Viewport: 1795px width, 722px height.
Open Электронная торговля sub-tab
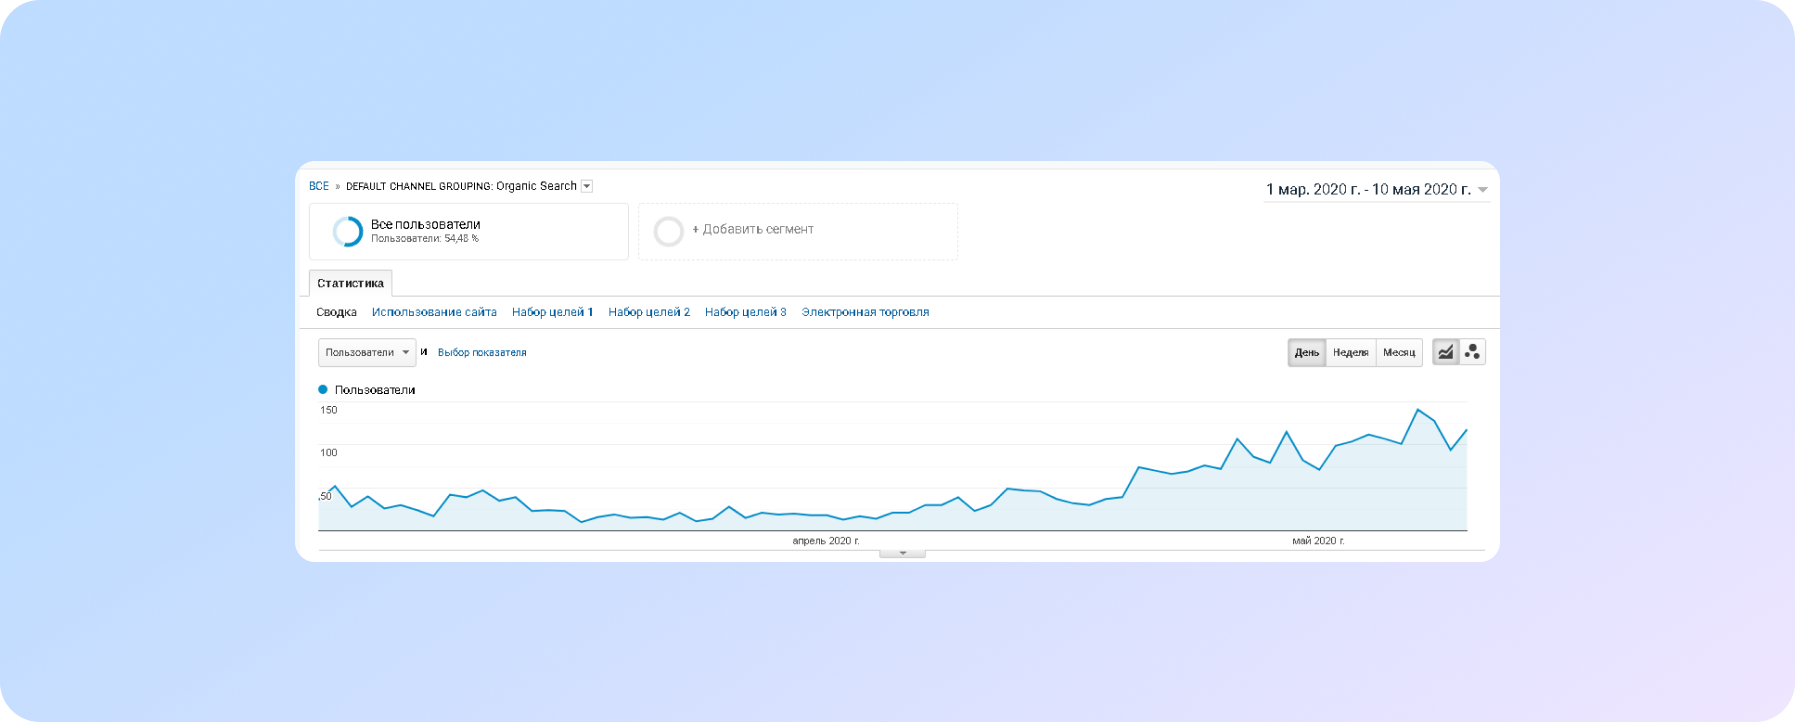click(865, 312)
